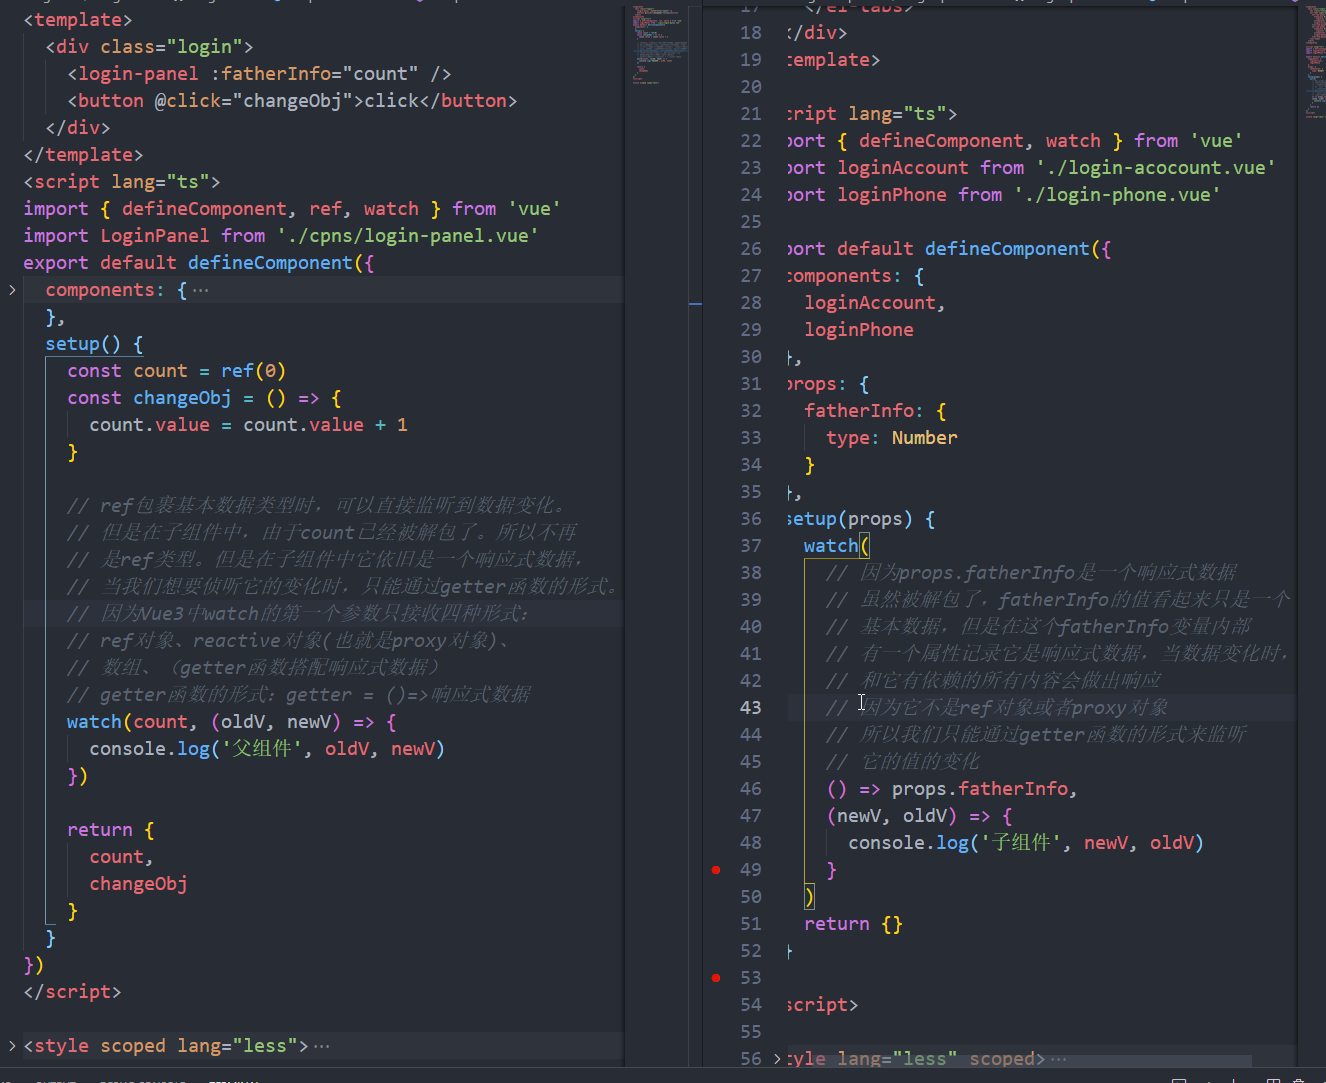Click 'ref(0)' in the count declaration
Screen dimensions: 1326x1083
(x=254, y=371)
